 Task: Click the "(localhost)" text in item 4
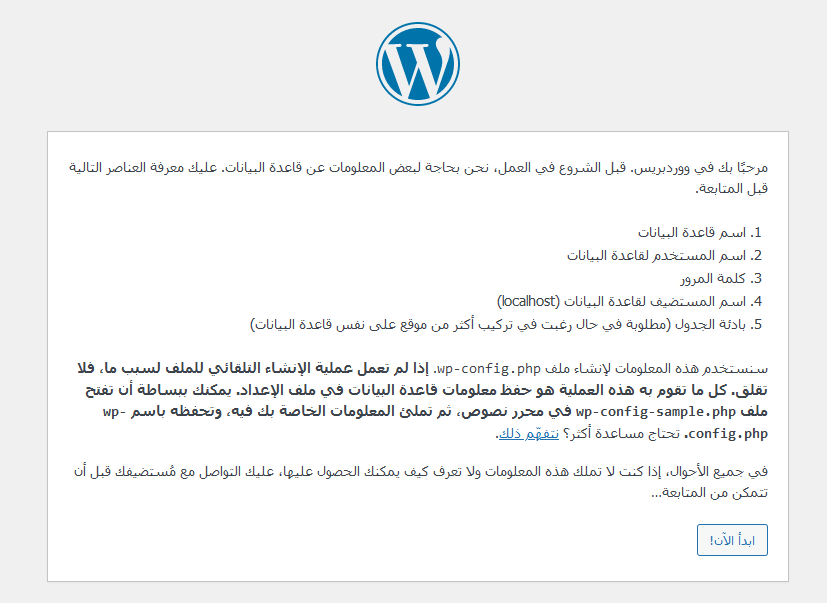(x=528, y=301)
